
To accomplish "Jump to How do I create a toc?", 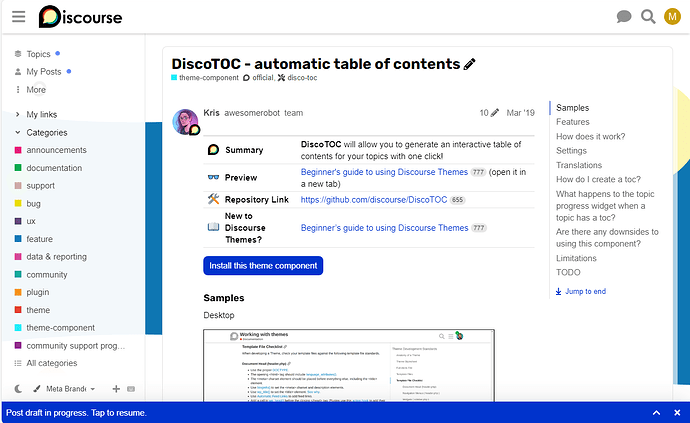I will pos(598,179).
